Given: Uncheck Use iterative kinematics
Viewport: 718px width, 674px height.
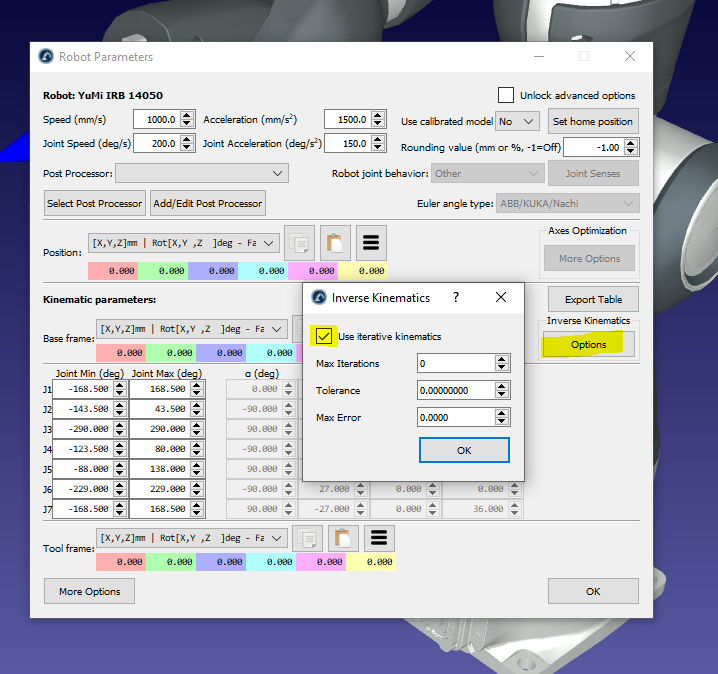Looking at the screenshot, I should click(x=324, y=336).
